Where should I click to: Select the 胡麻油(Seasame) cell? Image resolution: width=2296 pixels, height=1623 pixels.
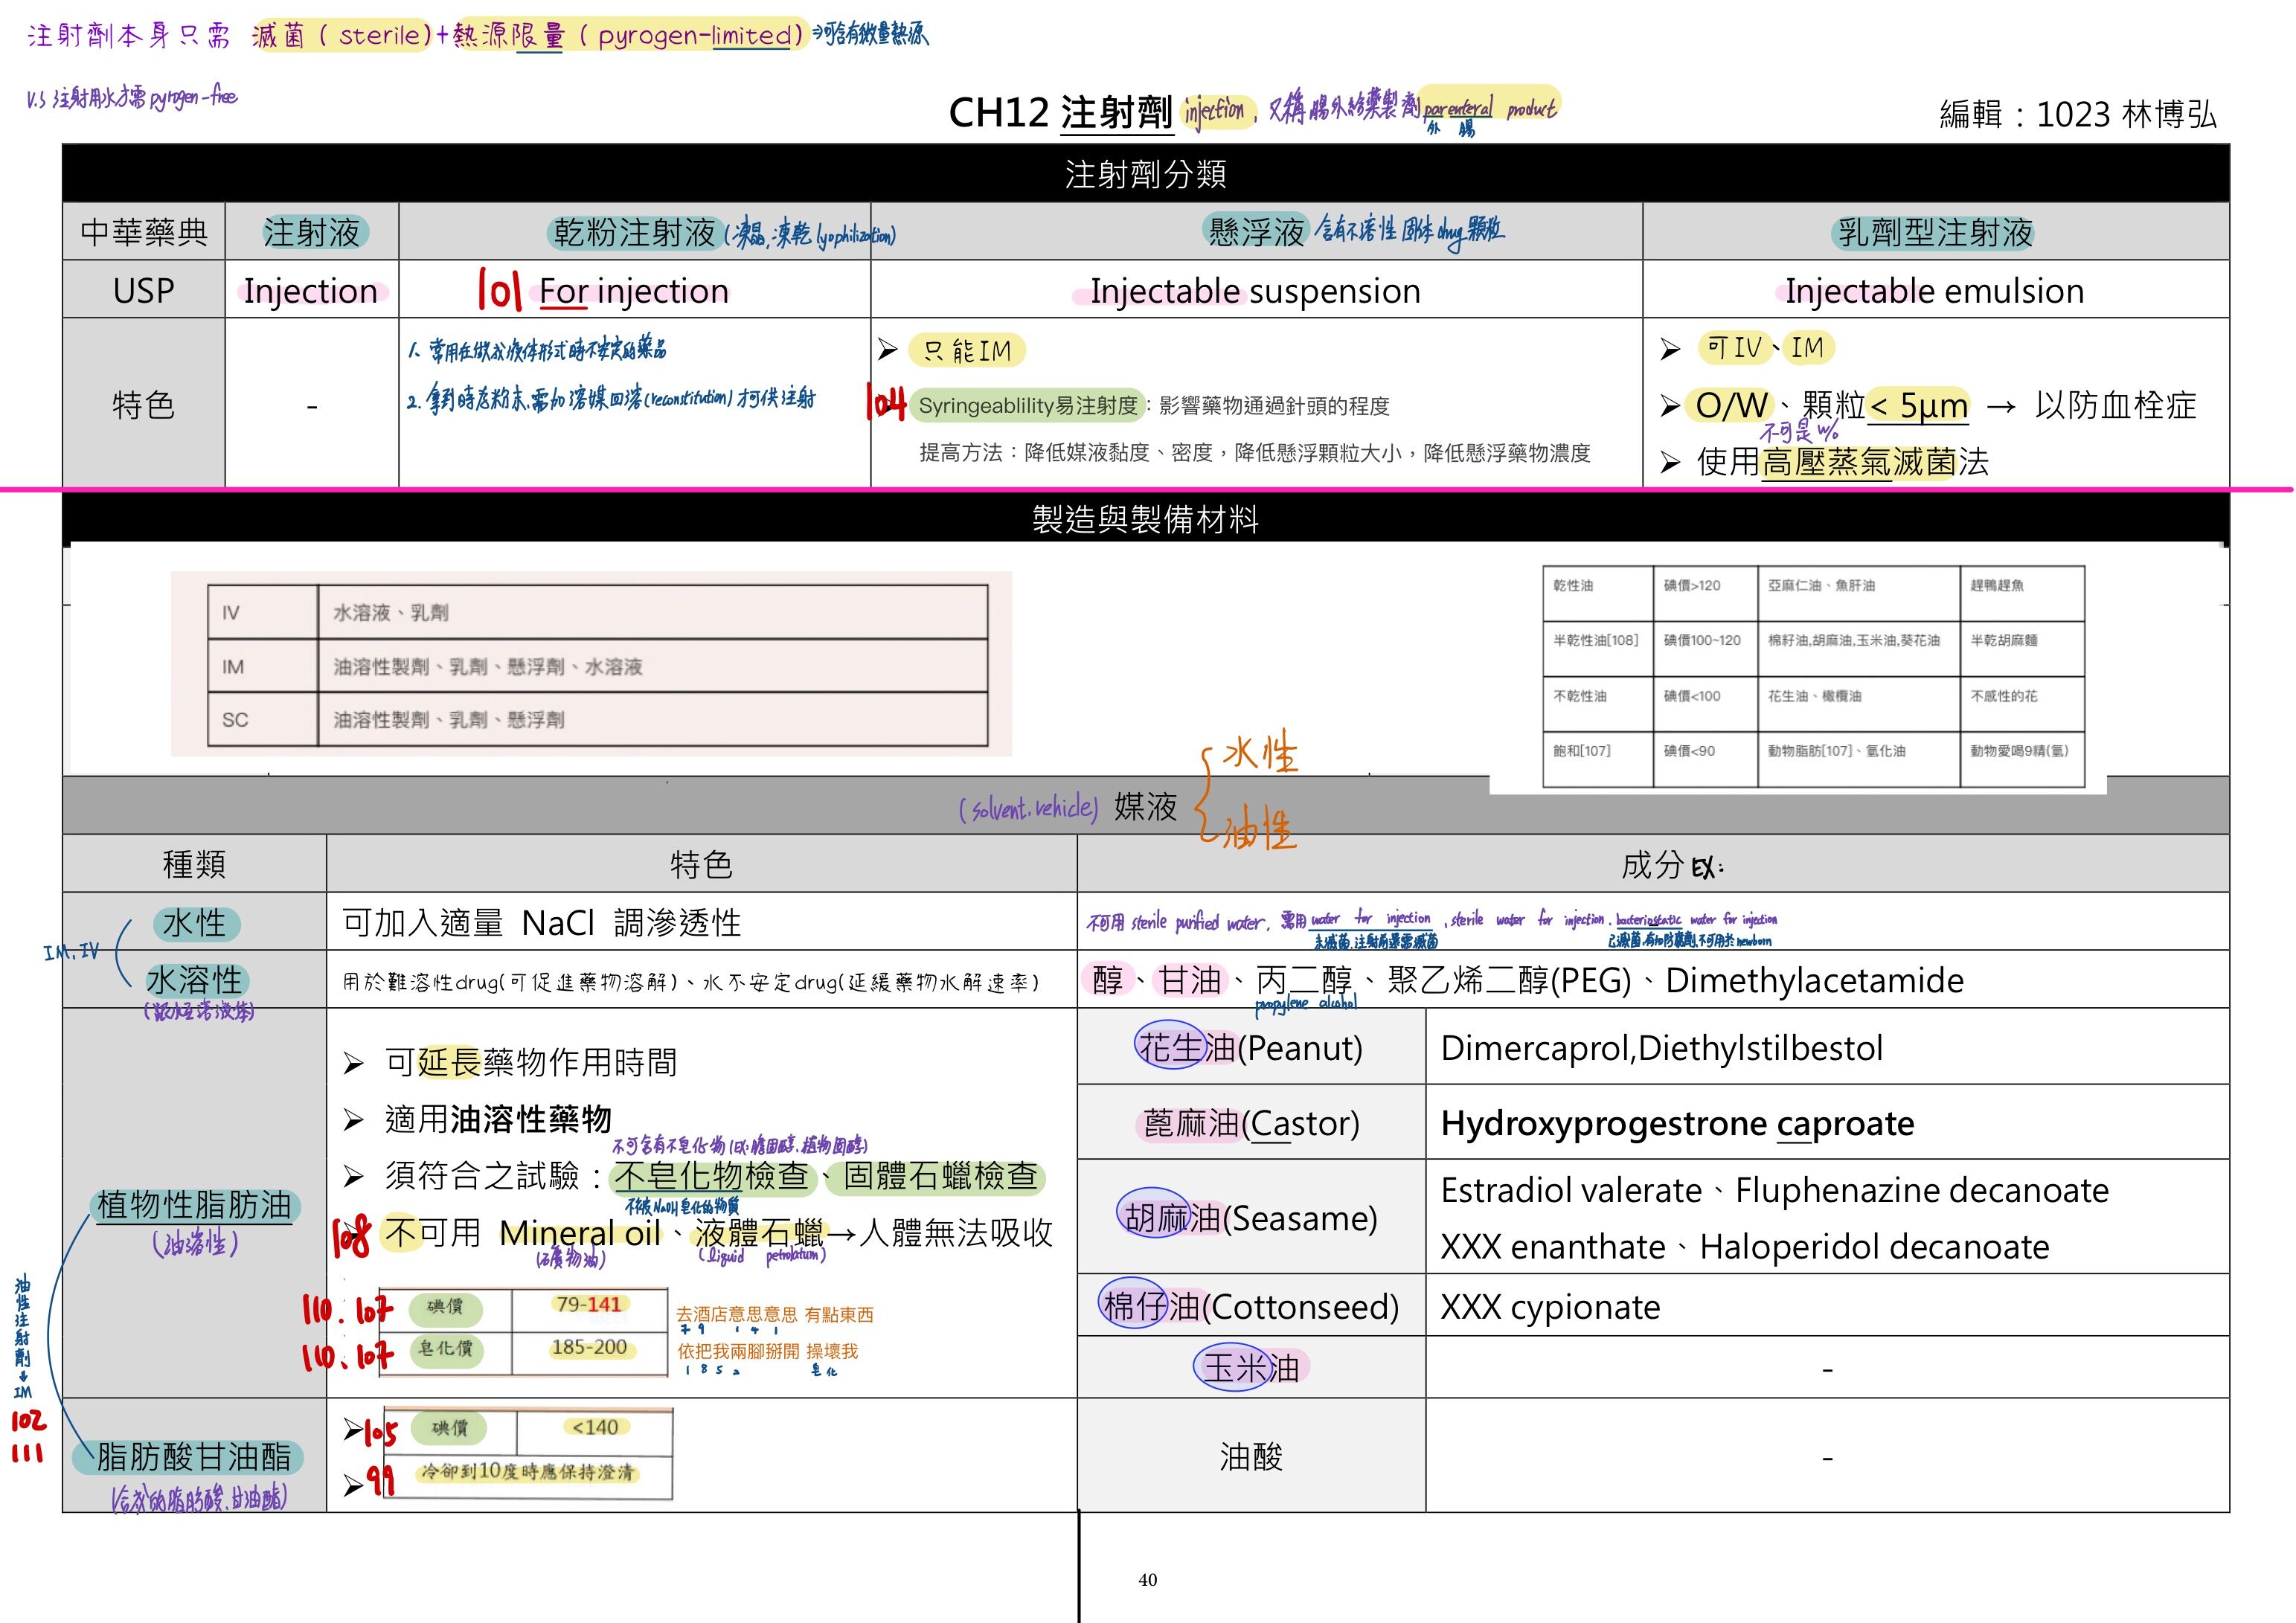[1250, 1217]
